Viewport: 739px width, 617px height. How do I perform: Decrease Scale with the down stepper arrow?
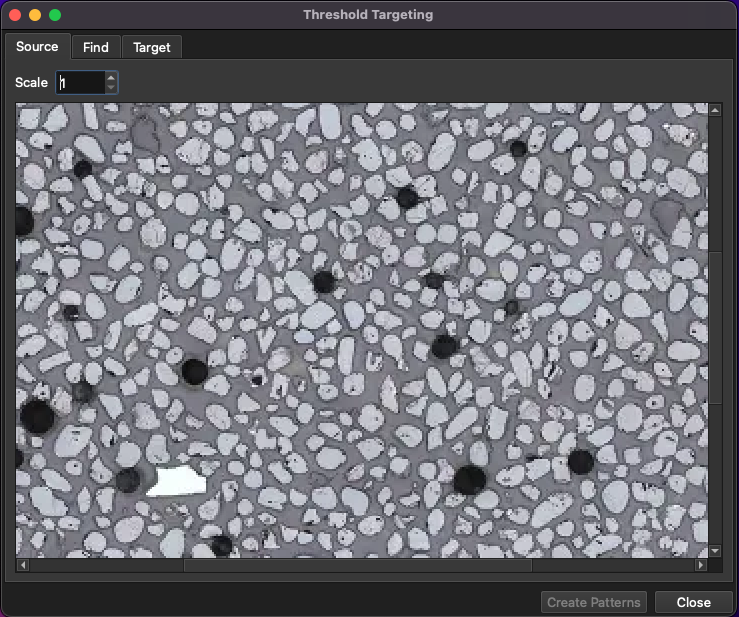[x=111, y=87]
